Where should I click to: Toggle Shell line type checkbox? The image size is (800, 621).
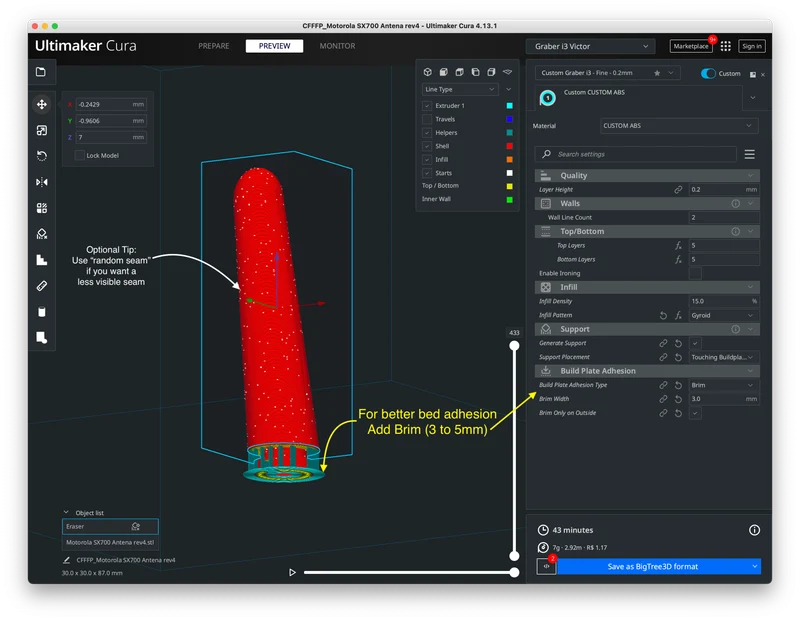[x=427, y=146]
